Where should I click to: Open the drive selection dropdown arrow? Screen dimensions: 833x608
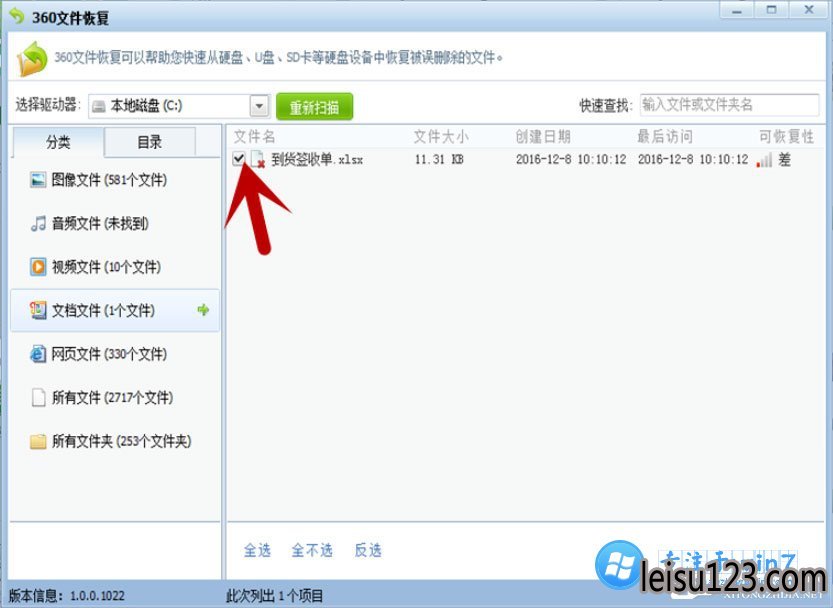[x=259, y=106]
